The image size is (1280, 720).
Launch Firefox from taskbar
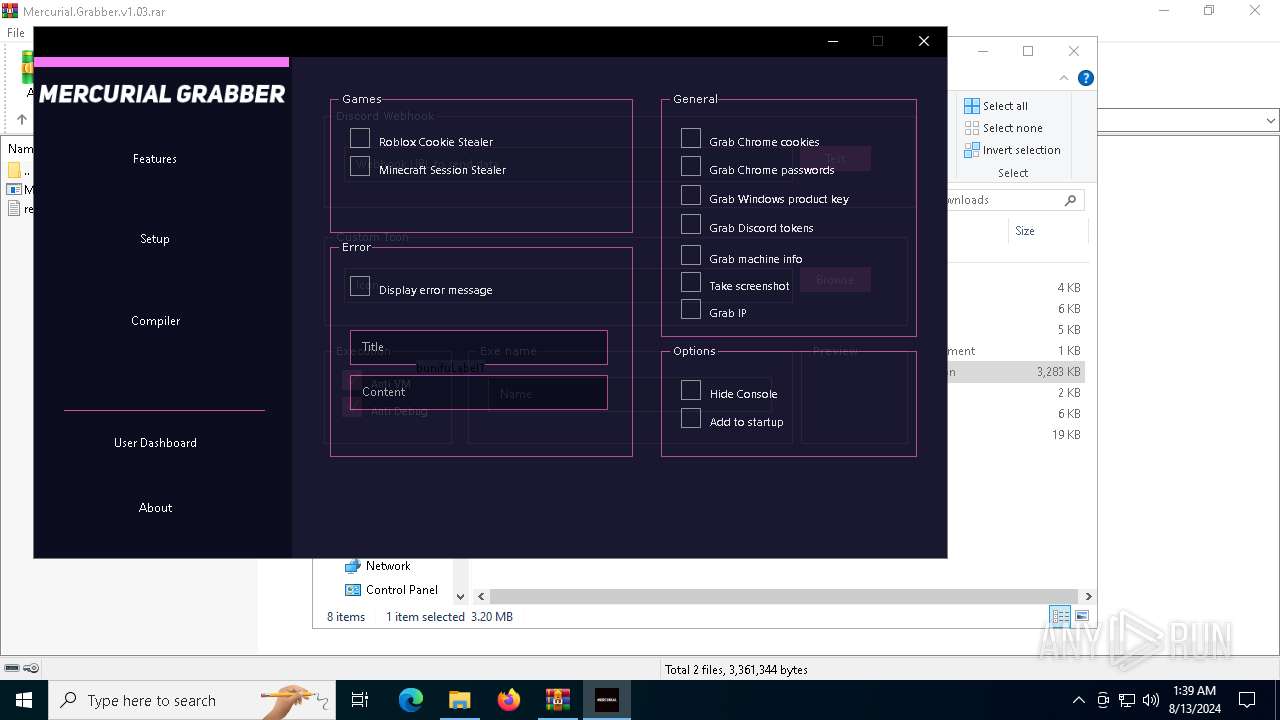pyautogui.click(x=509, y=700)
